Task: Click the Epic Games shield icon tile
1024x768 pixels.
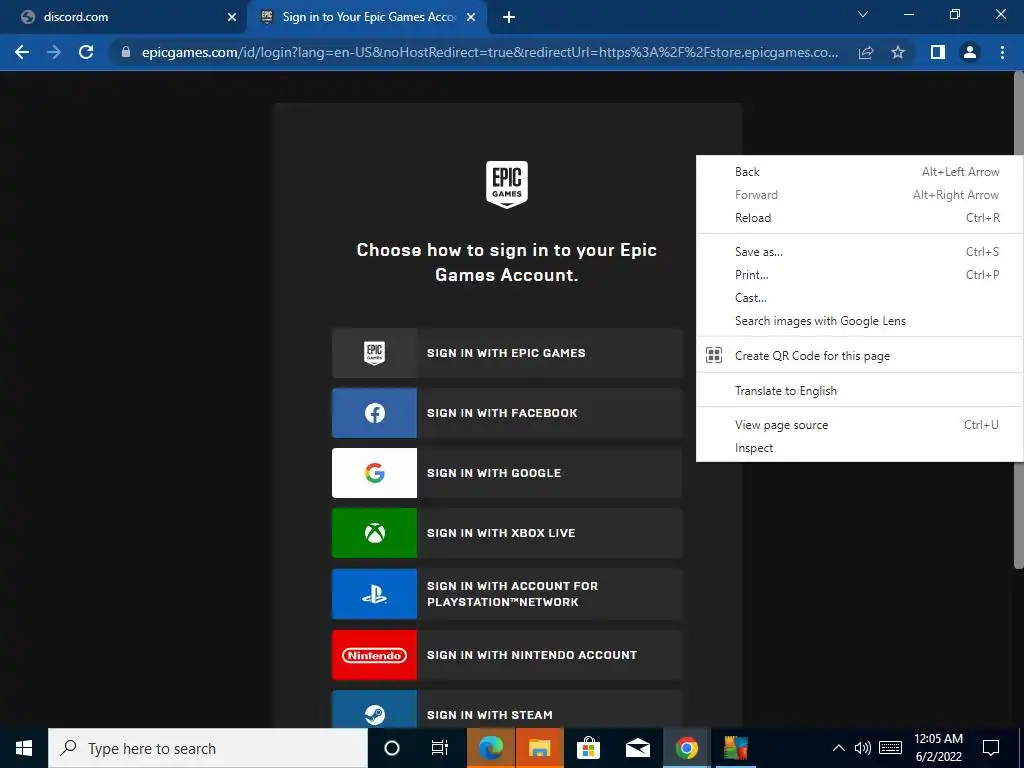Action: 374,353
